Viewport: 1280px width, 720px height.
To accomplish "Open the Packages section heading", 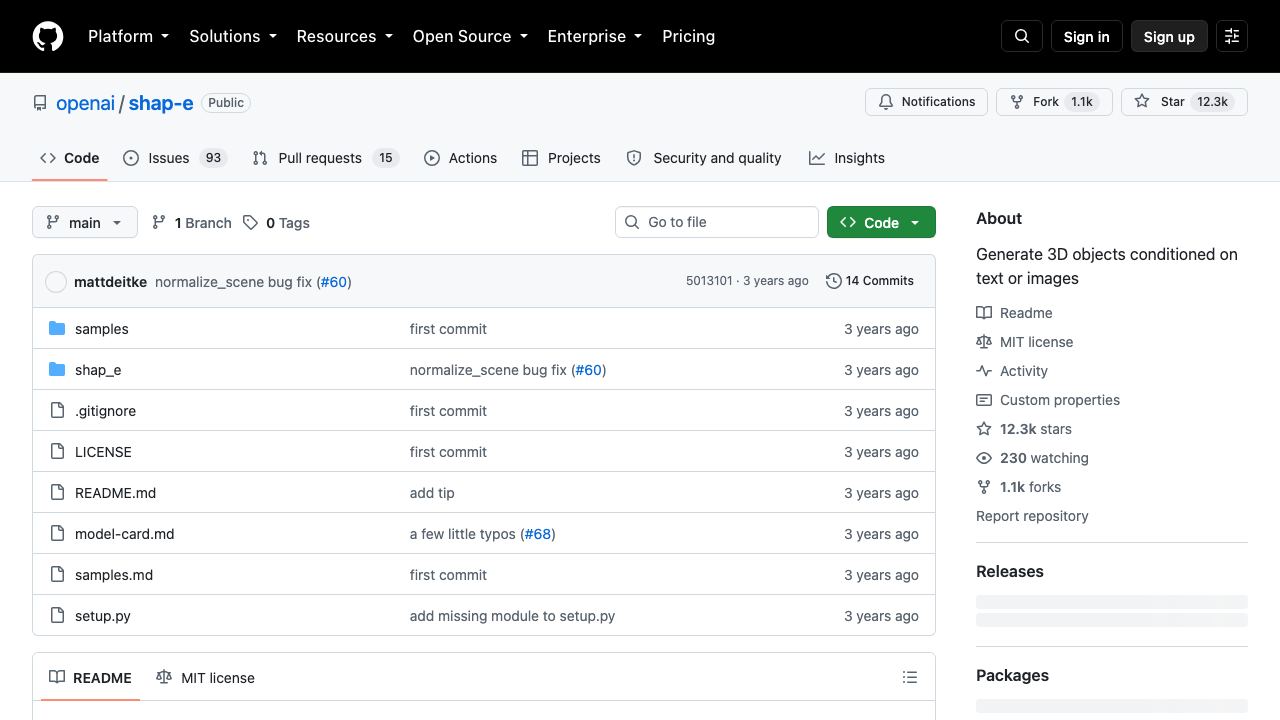I will (1012, 676).
